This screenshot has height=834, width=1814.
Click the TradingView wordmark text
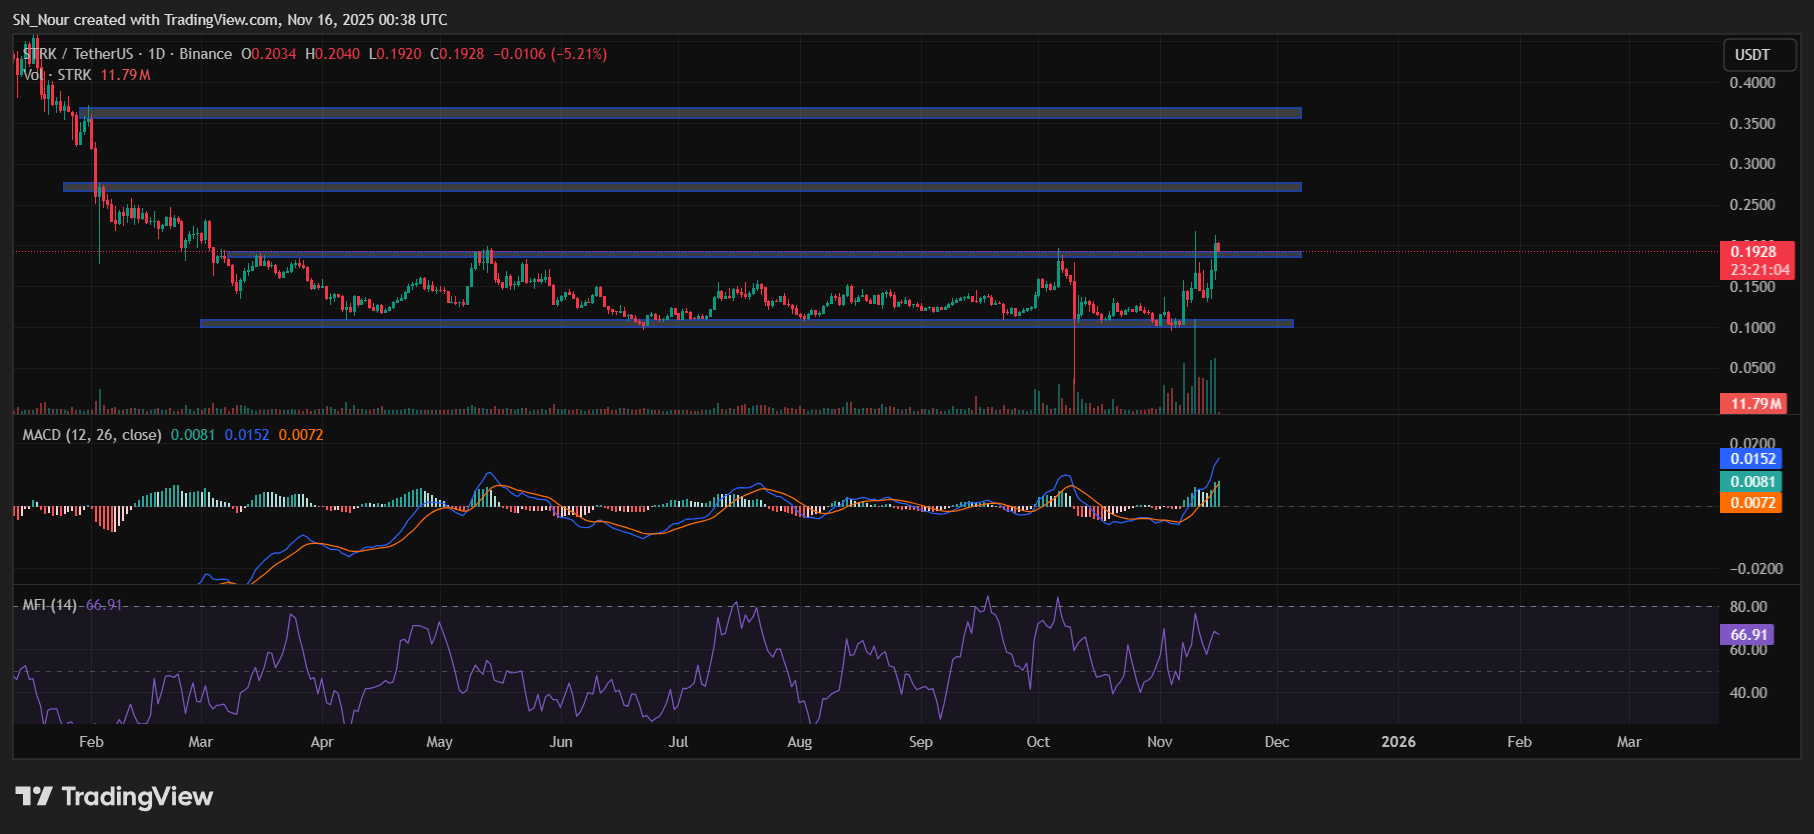[x=137, y=796]
